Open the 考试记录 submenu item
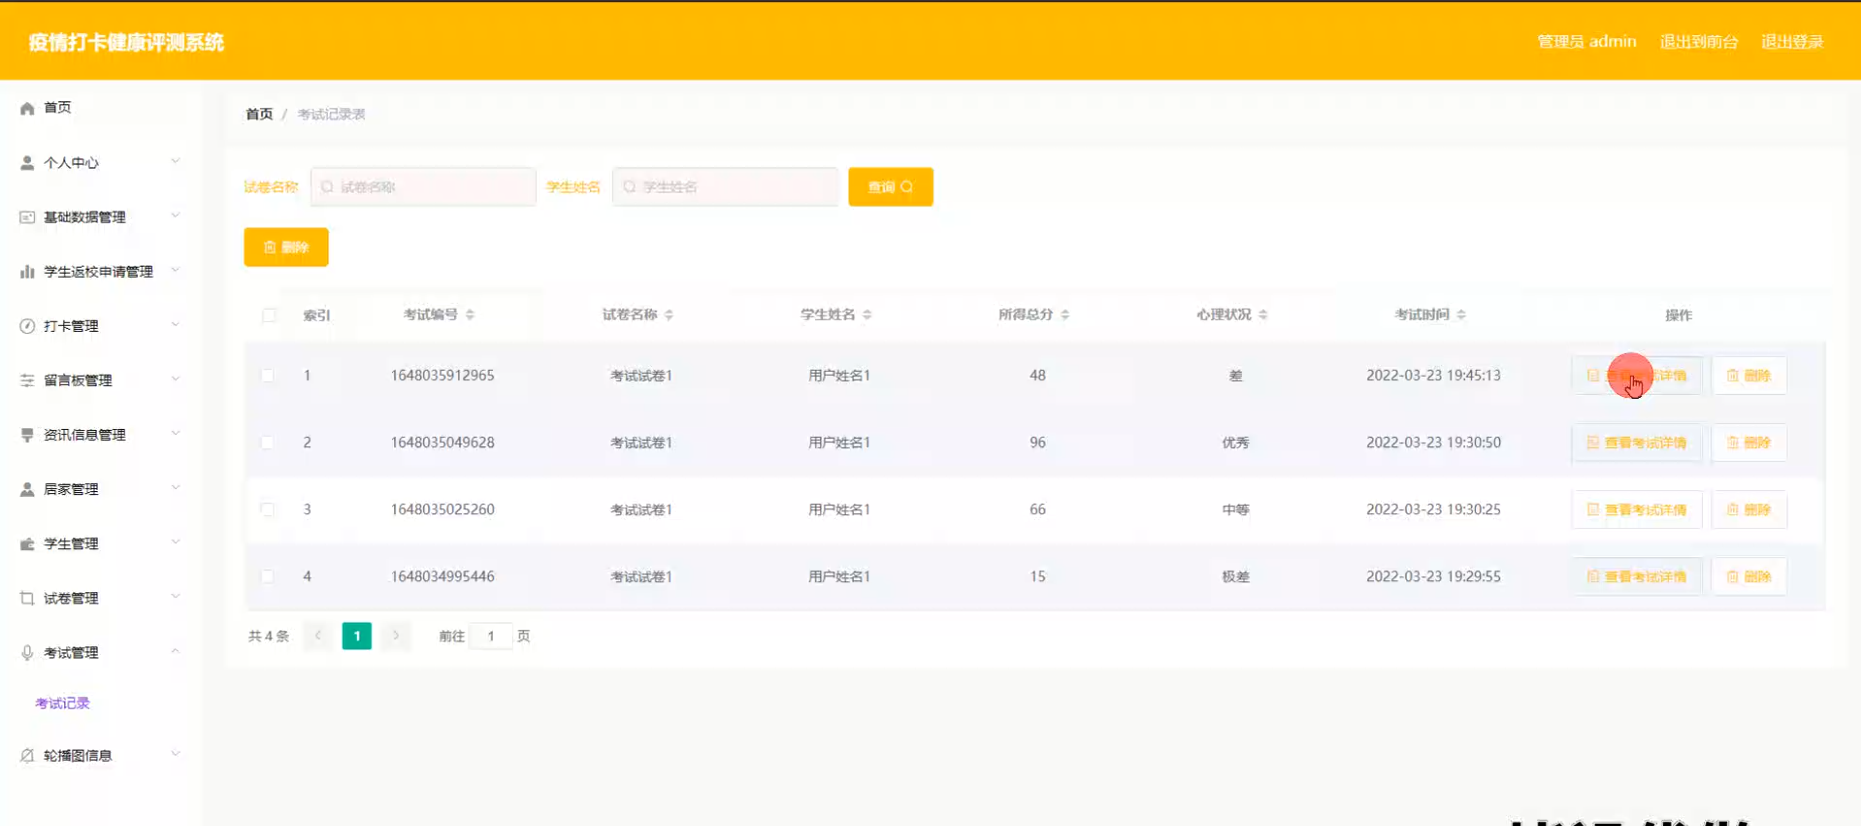The image size is (1861, 826). point(62,703)
